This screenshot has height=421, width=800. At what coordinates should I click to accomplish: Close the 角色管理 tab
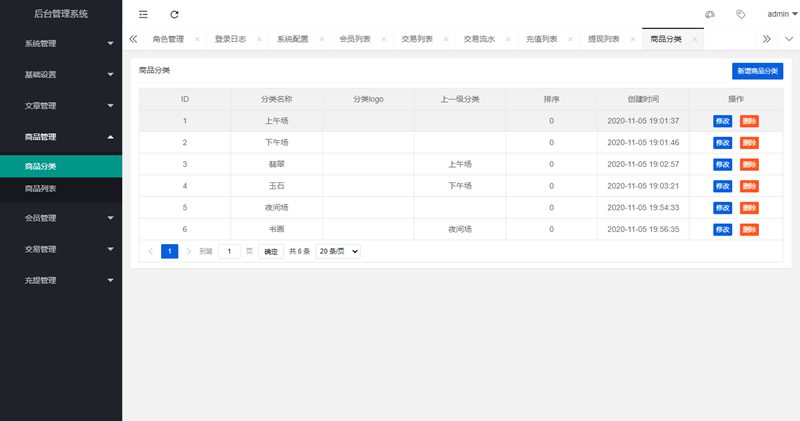[197, 40]
